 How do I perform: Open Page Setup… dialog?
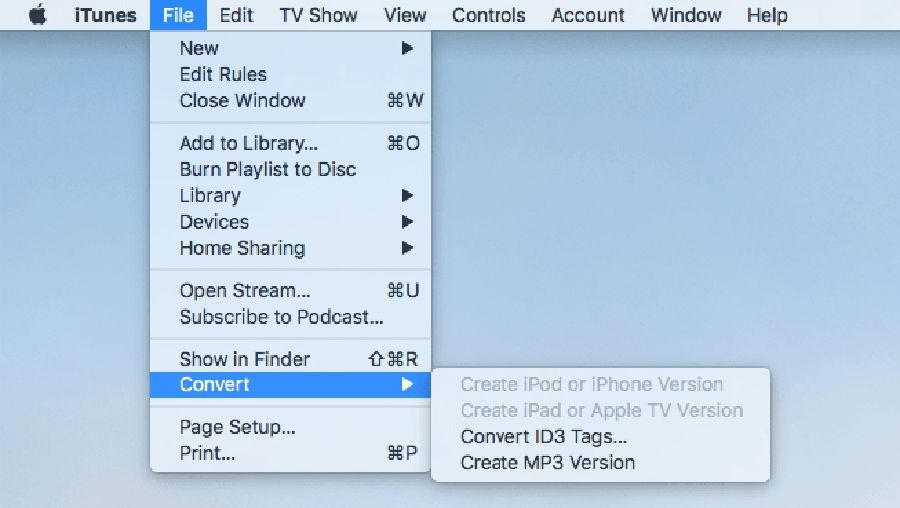[x=290, y=427]
